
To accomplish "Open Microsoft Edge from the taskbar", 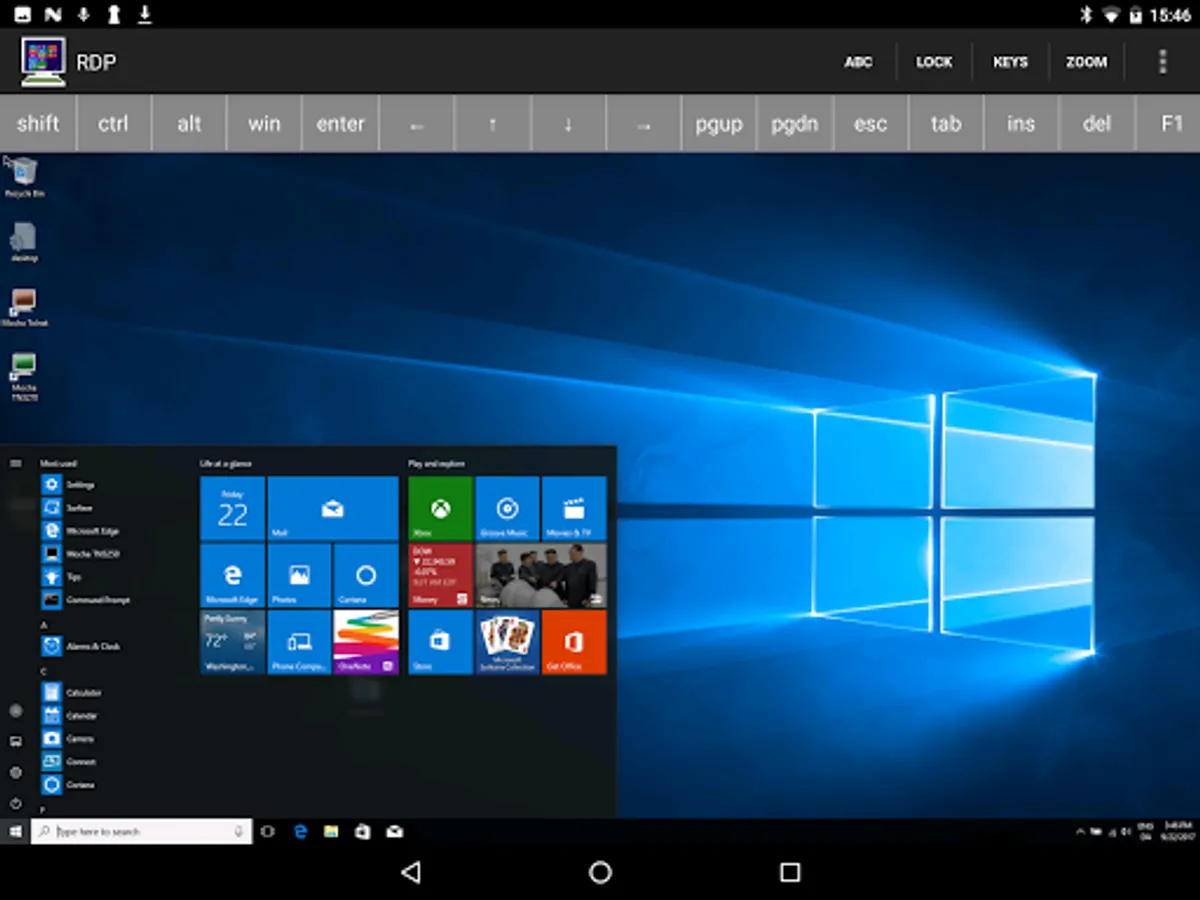I will tap(300, 831).
